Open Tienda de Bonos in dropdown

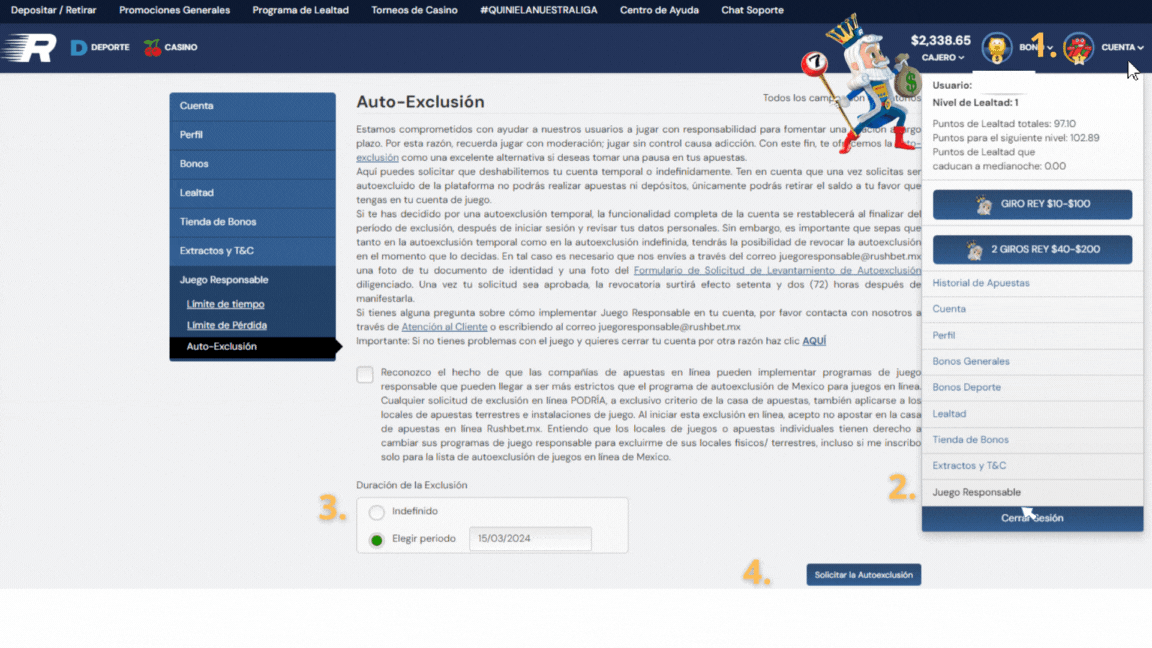point(1032,440)
